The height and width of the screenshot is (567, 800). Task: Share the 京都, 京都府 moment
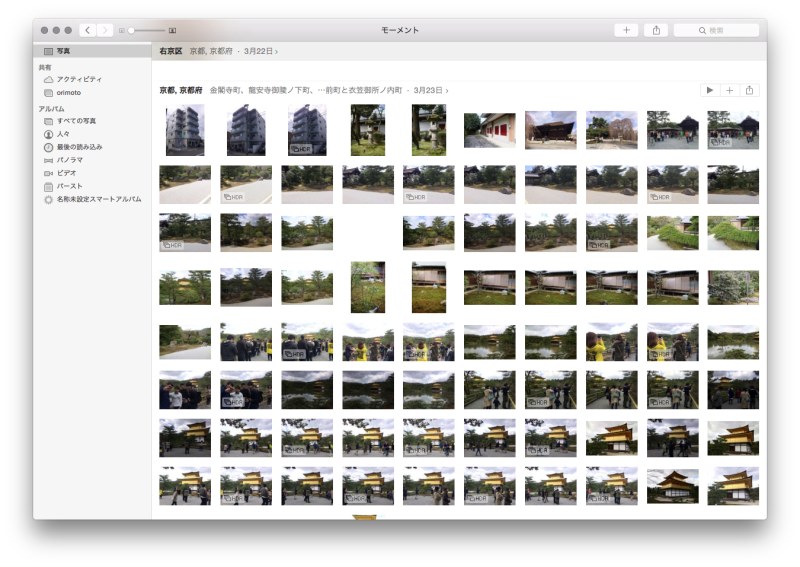click(749, 90)
